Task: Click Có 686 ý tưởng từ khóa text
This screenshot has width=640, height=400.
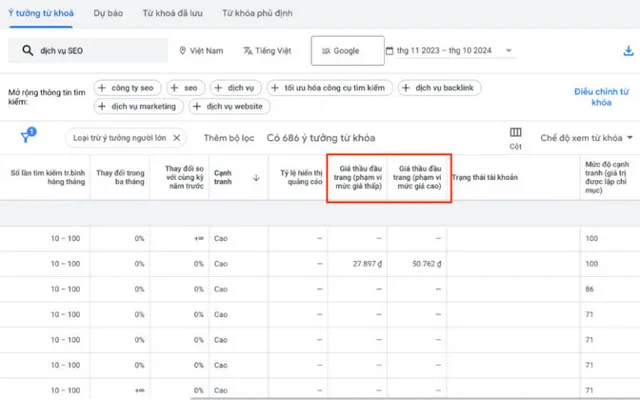Action: [x=321, y=138]
